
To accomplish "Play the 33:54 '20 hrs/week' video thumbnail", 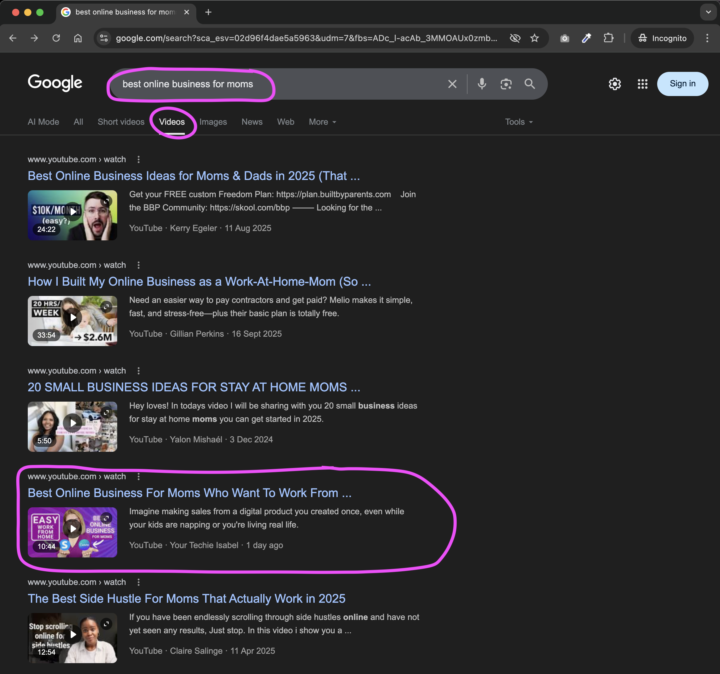I will [73, 321].
